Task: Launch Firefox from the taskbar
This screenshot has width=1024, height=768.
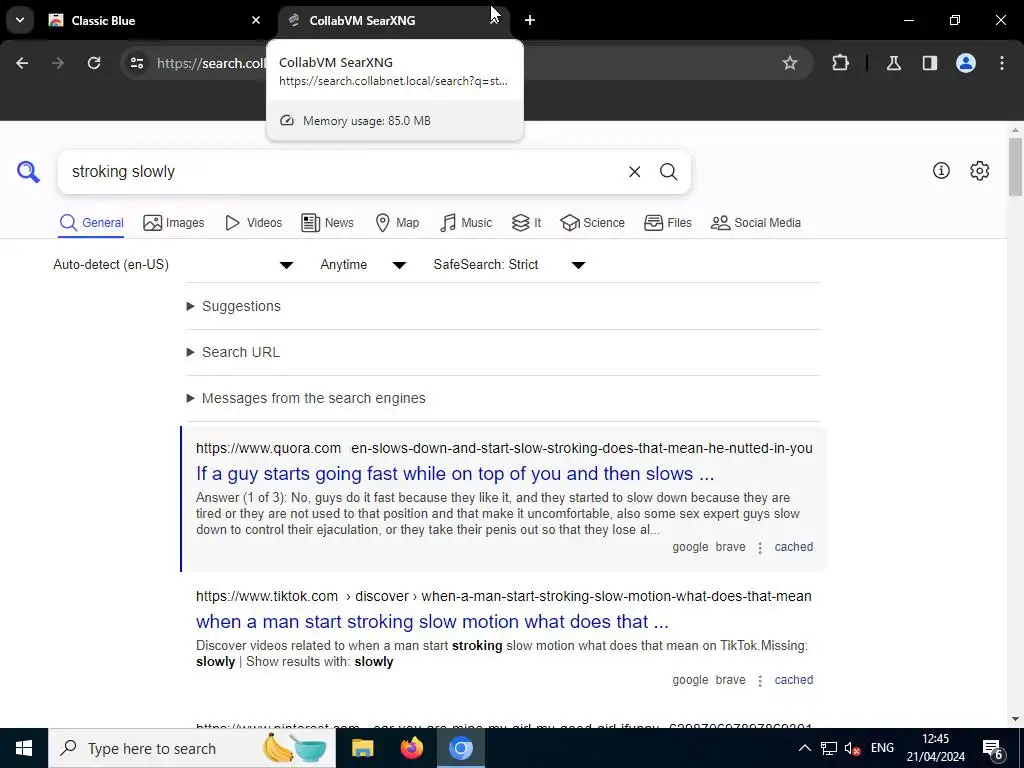Action: [x=411, y=748]
